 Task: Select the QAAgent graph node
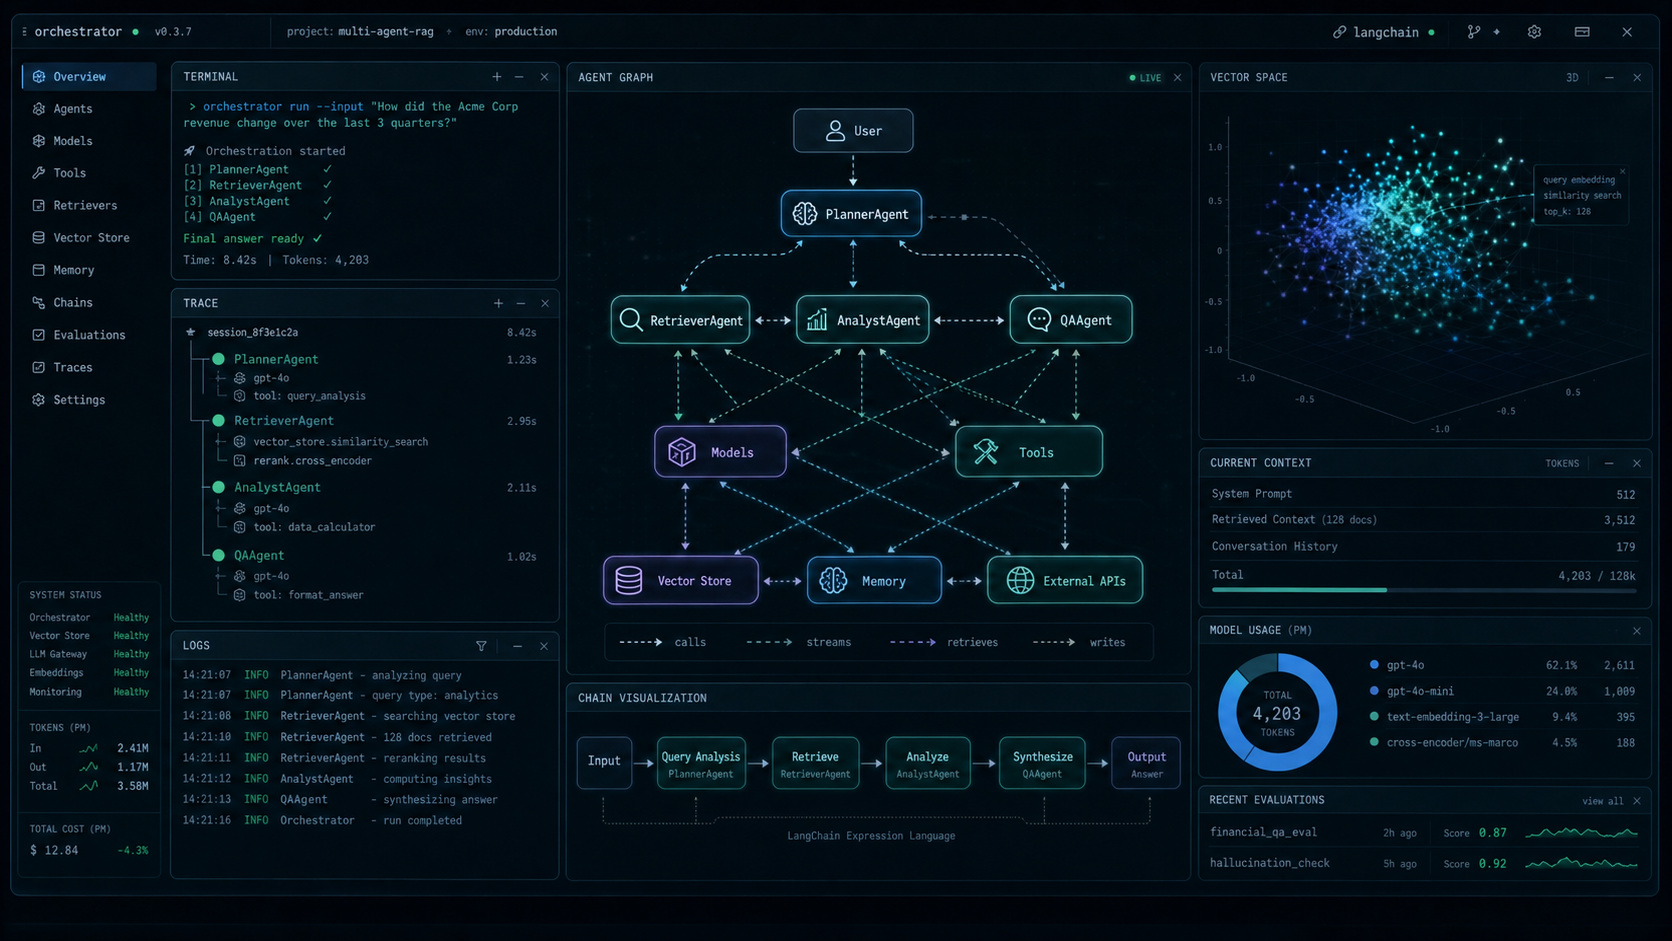click(1071, 320)
